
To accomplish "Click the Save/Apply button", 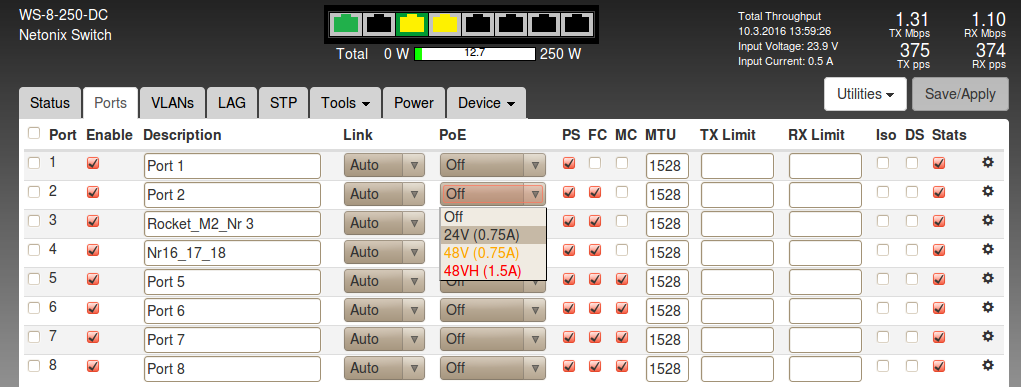I will point(960,94).
